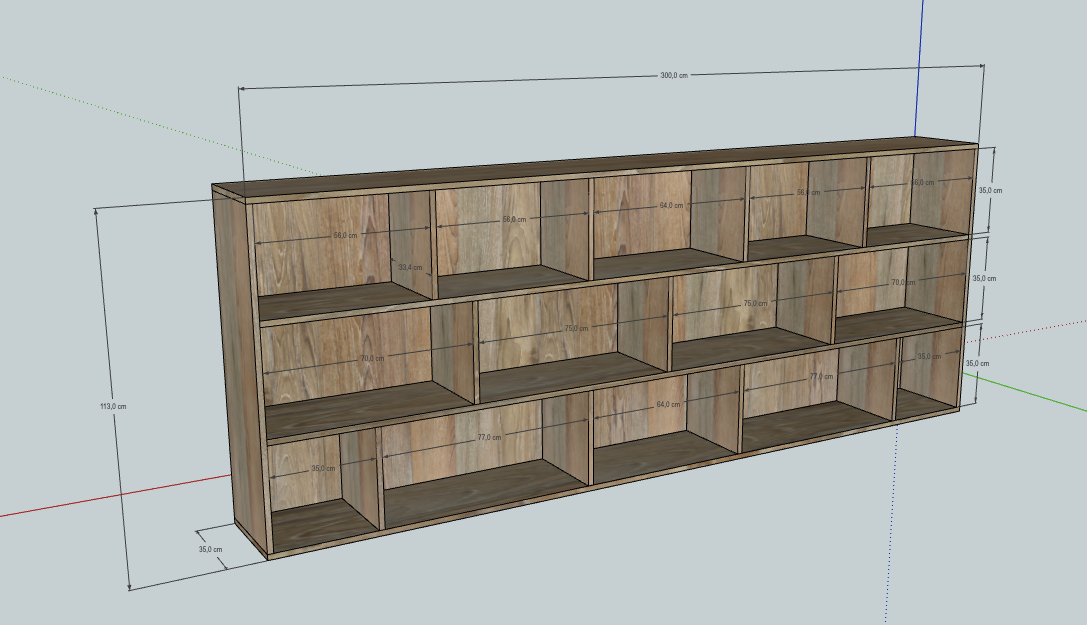Select "56,0 cm" in the top-left compartment
1087x625 pixels.
pyautogui.click(x=345, y=236)
